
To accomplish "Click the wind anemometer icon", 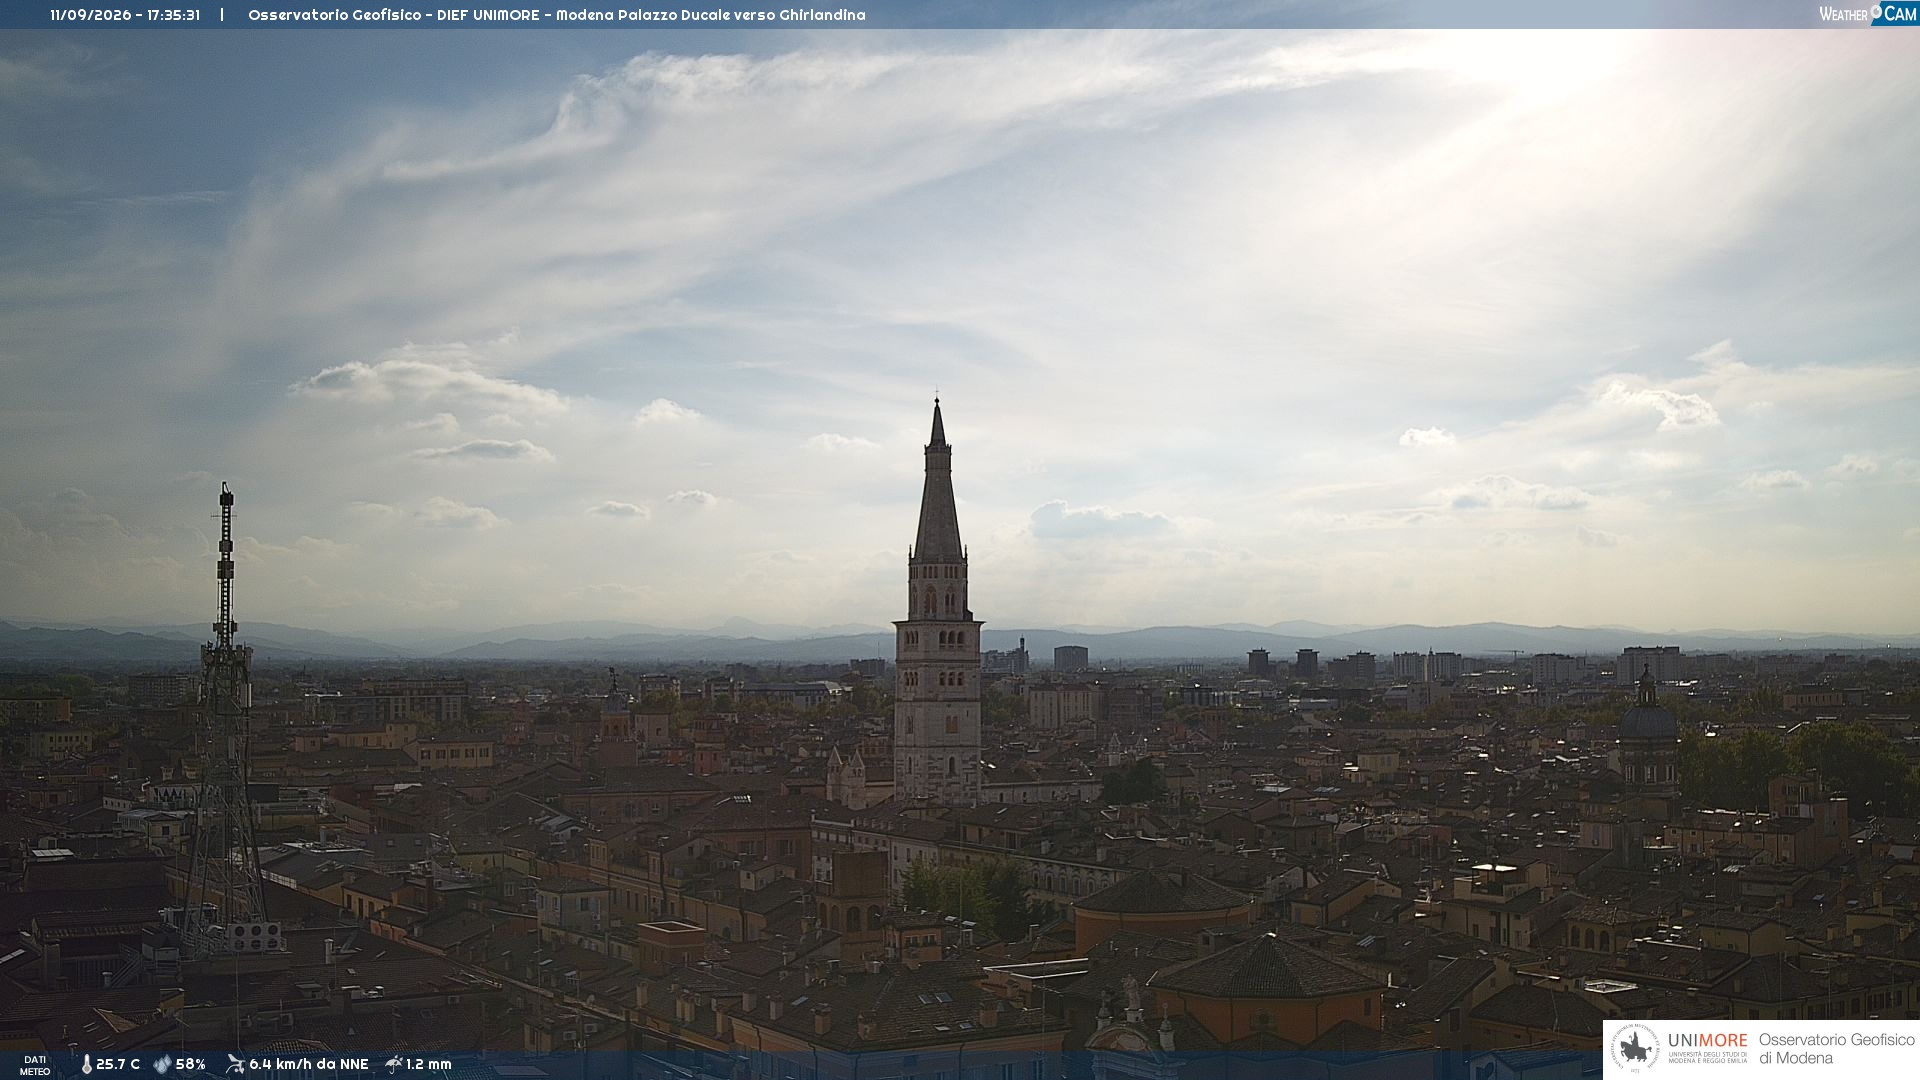I will [235, 1064].
